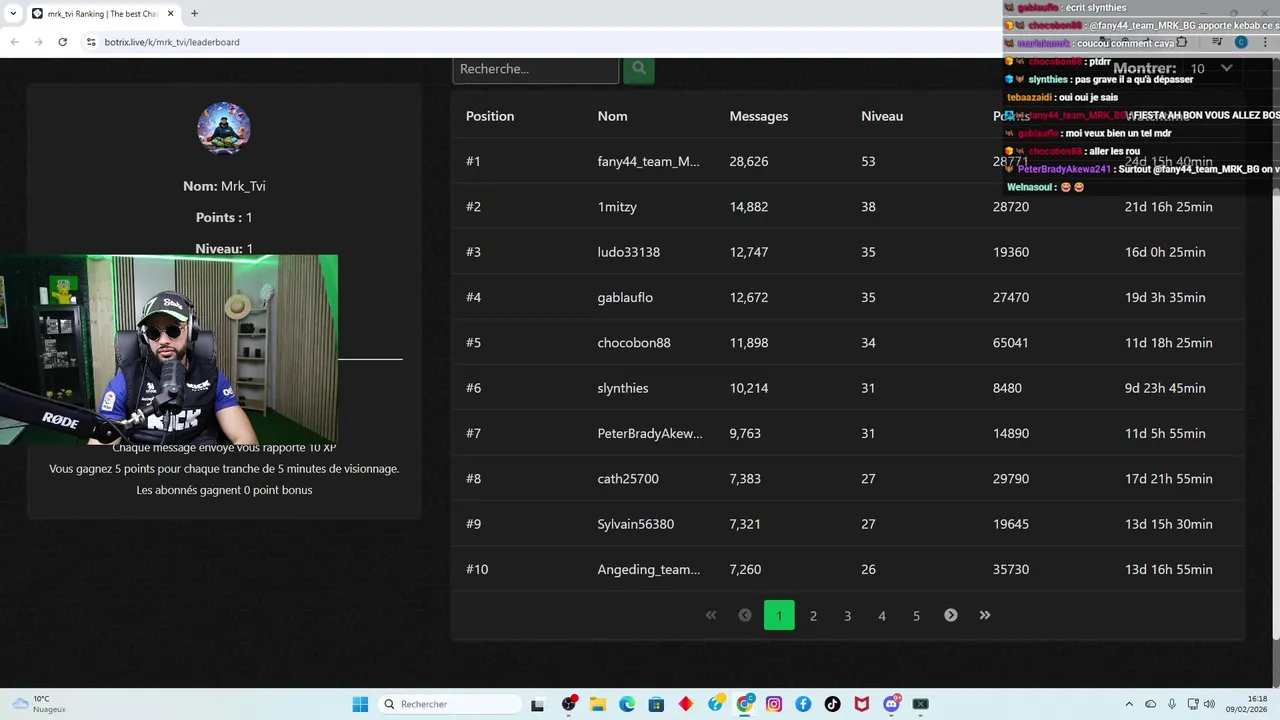The height and width of the screenshot is (720, 1280).
Task: Click the Position column header
Action: pyautogui.click(x=490, y=116)
